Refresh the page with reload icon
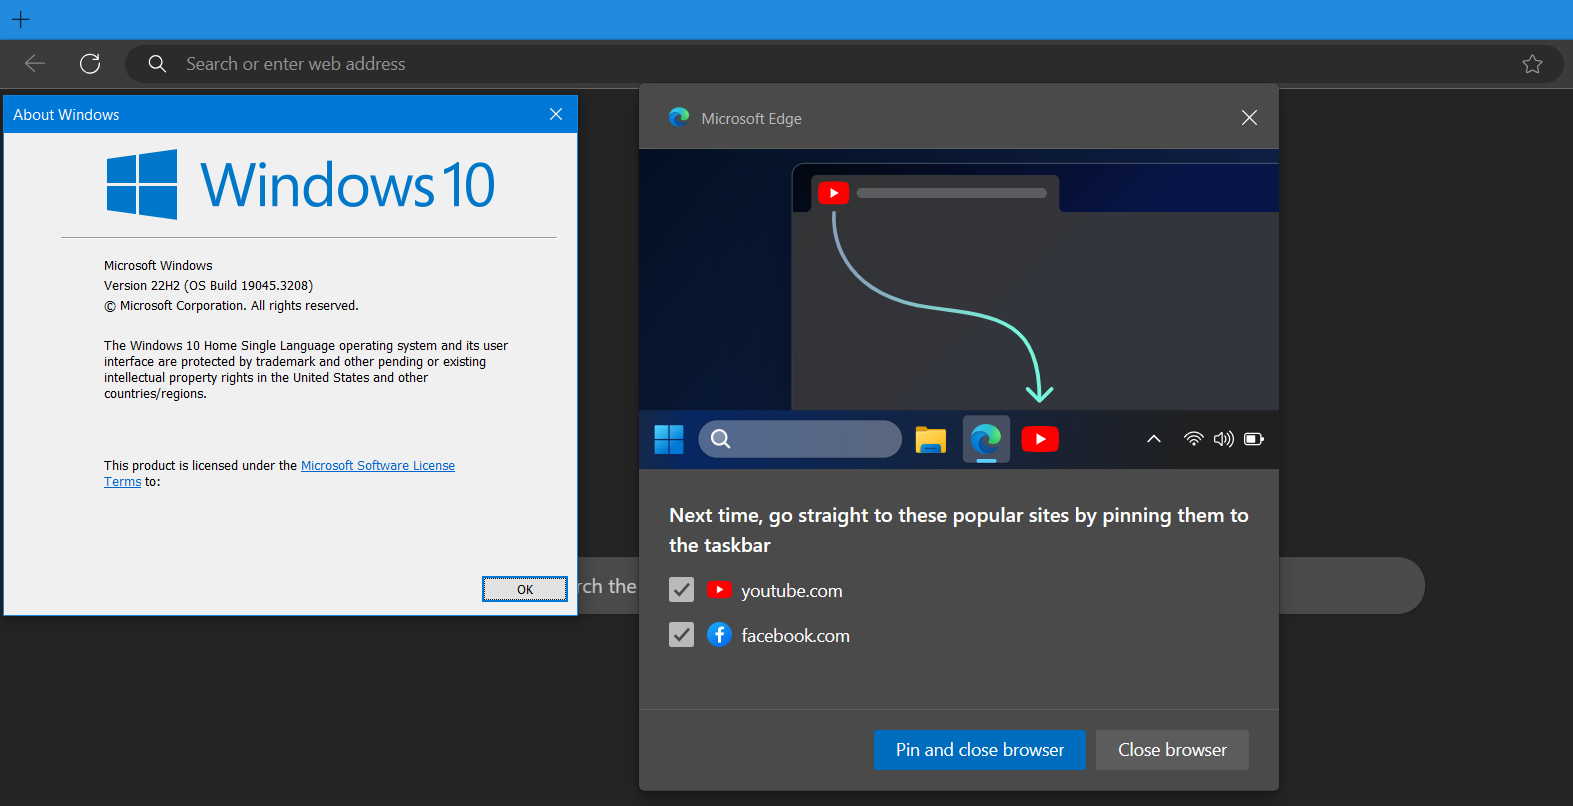 [90, 64]
